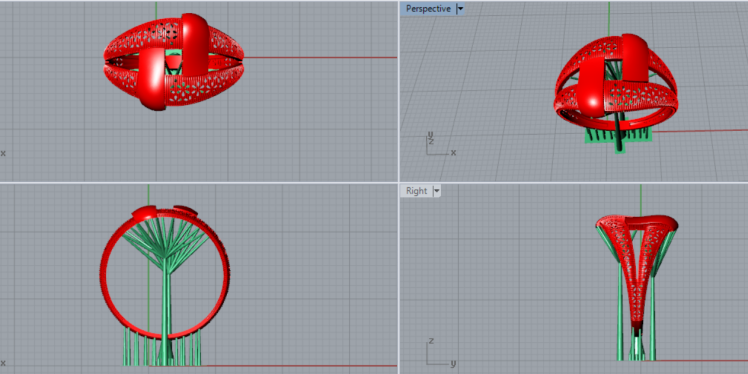Screen dimensions: 748x374
Task: Open the Perspective viewport dropdown arrow
Action: point(460,9)
